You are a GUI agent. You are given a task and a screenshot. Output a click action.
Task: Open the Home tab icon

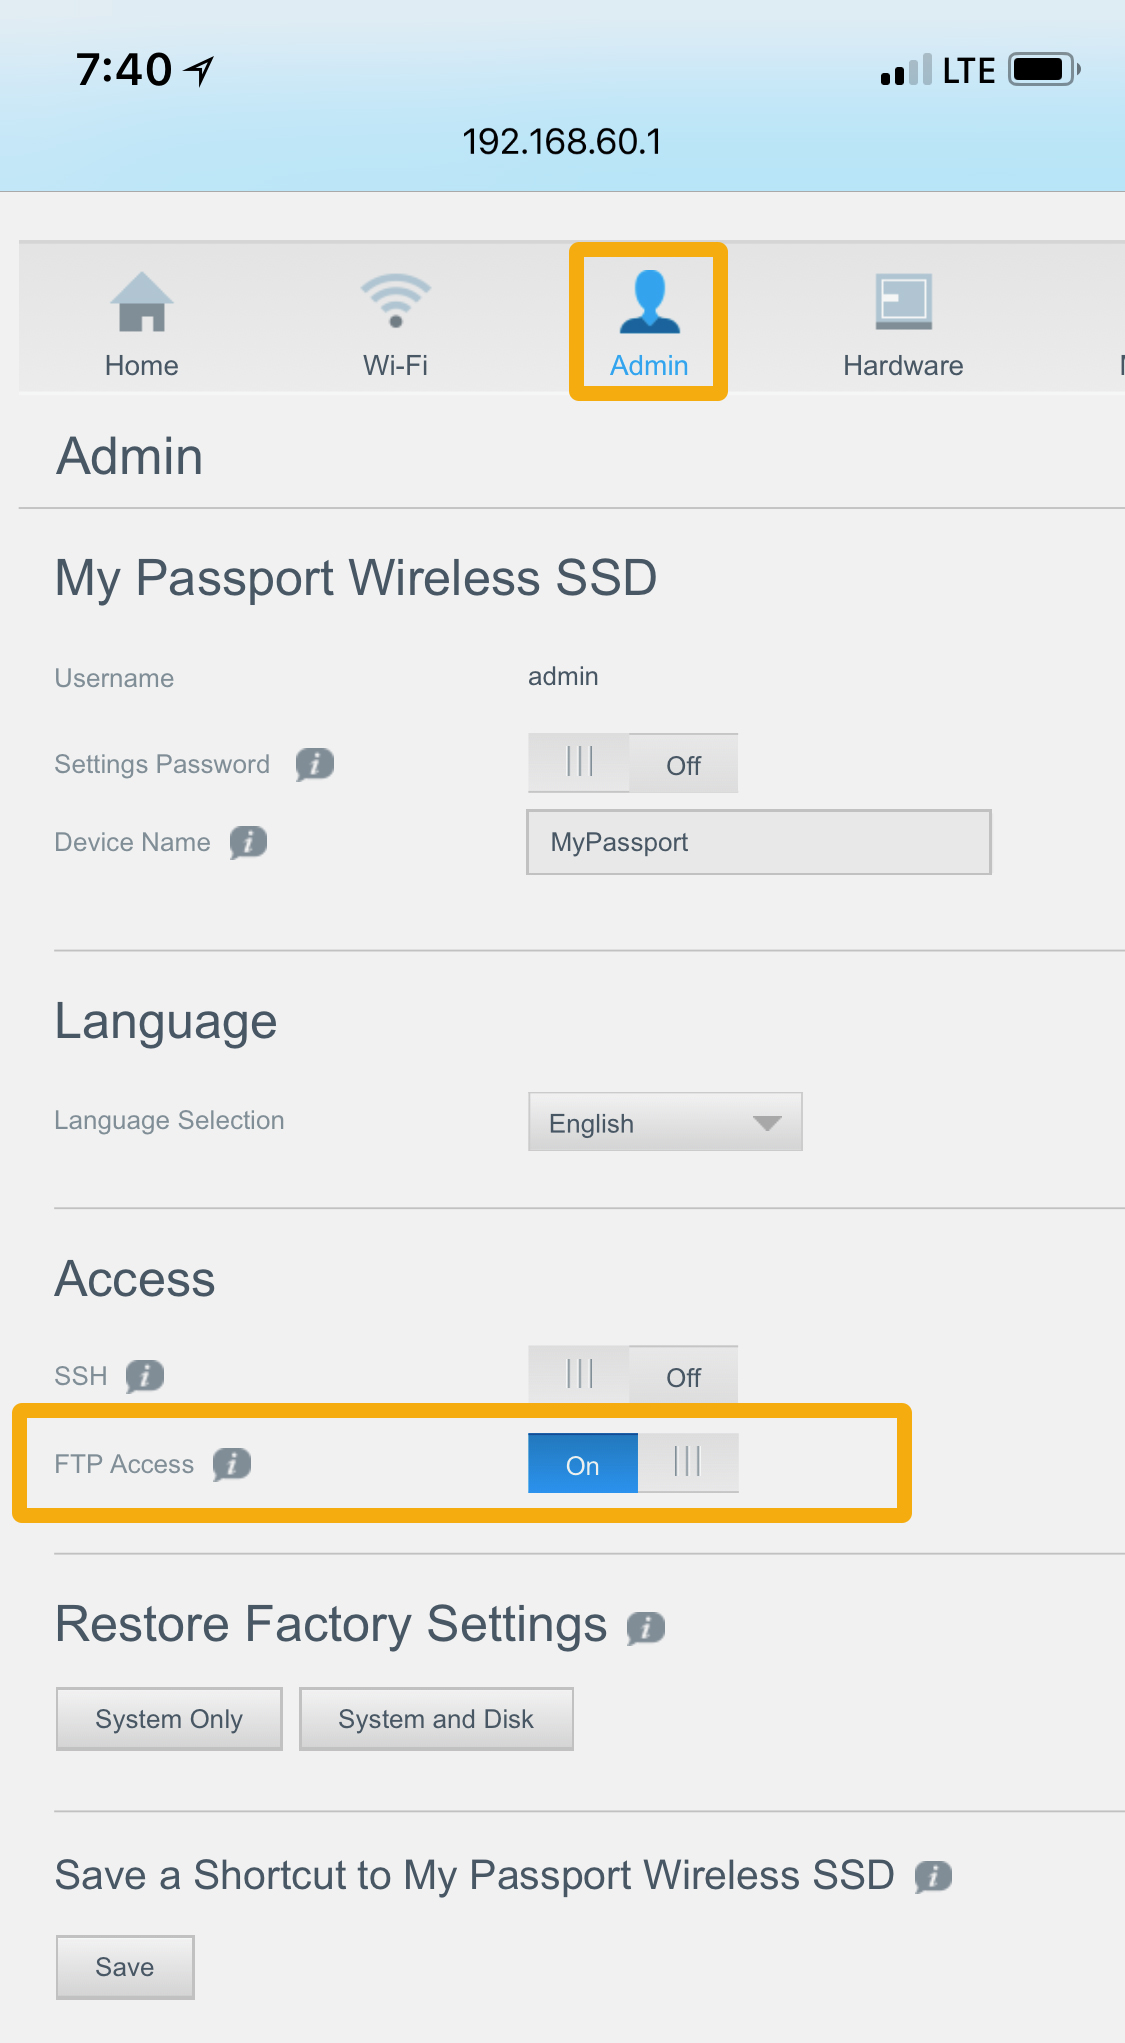142,302
